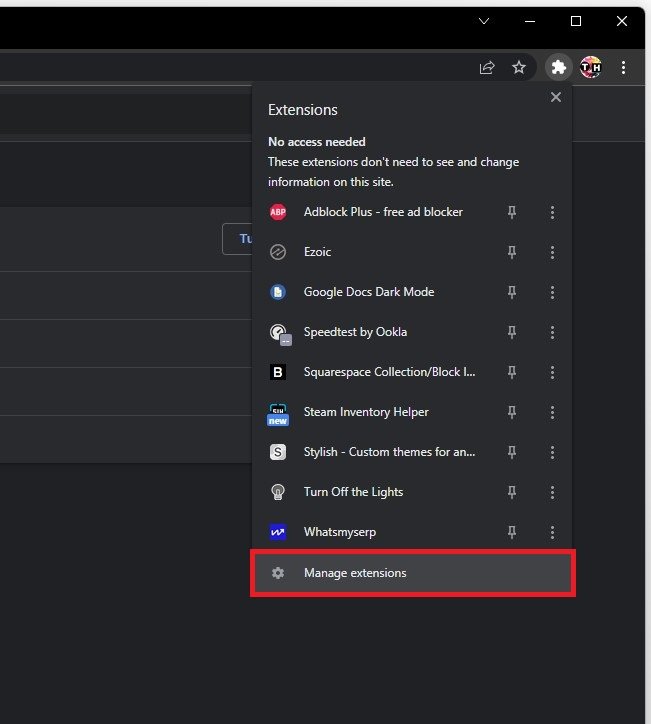
Task: Open more options for Ezoic extension
Action: click(x=552, y=252)
